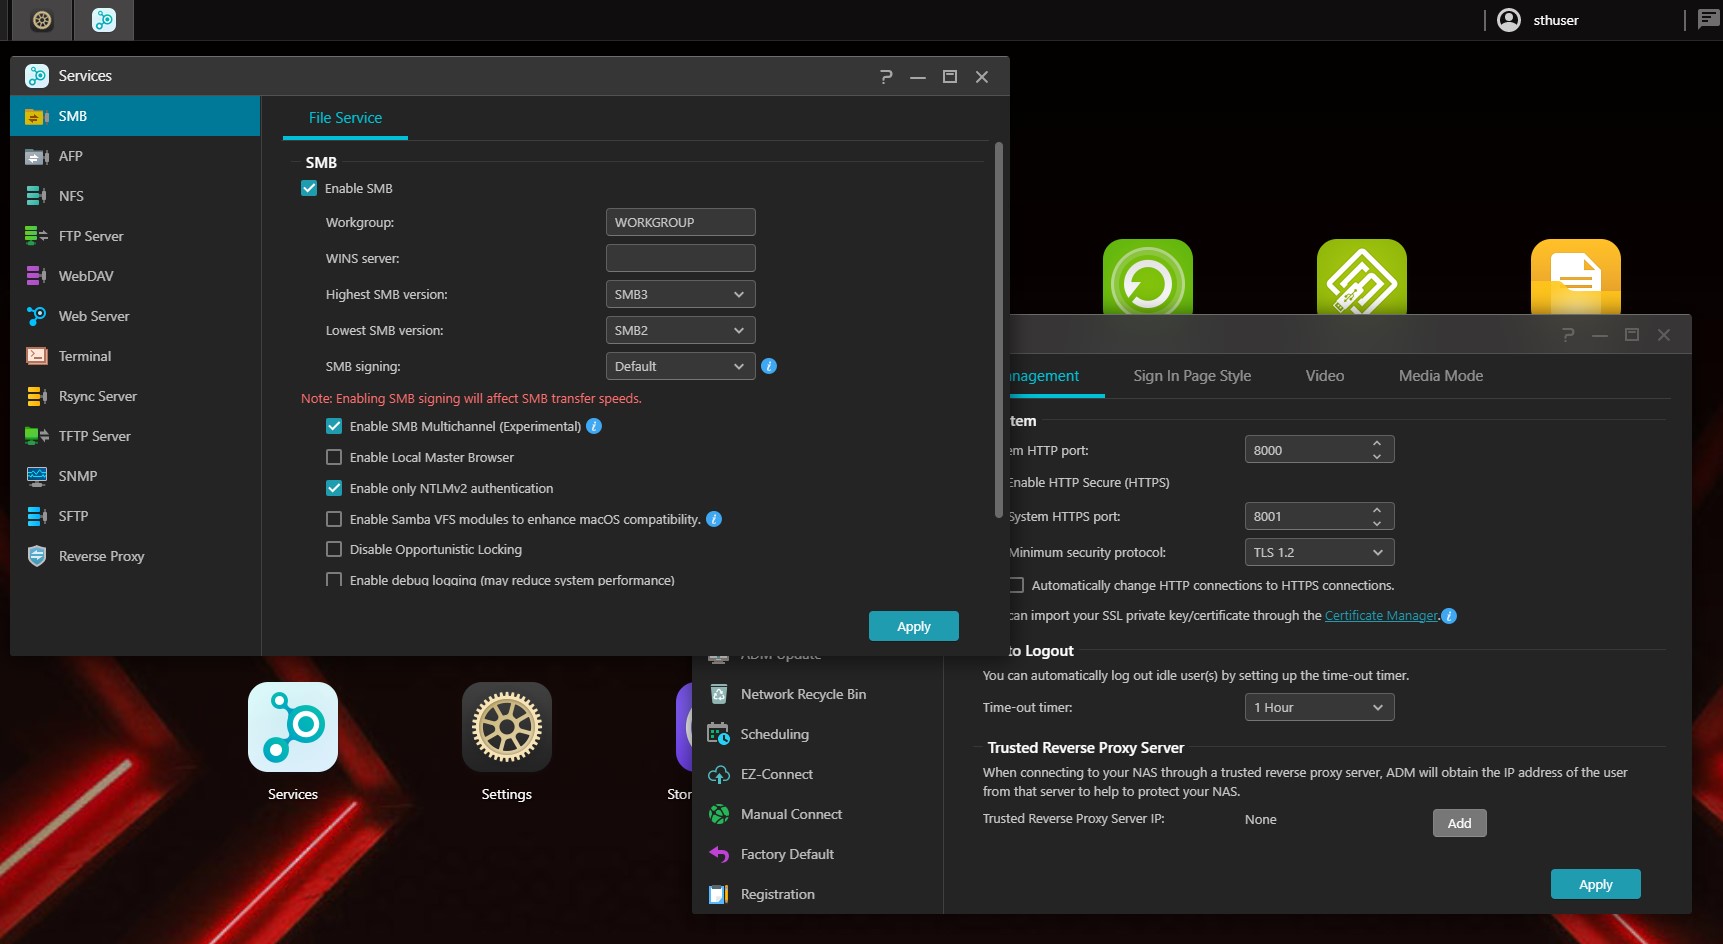Open the Services desktop icon

292,727
